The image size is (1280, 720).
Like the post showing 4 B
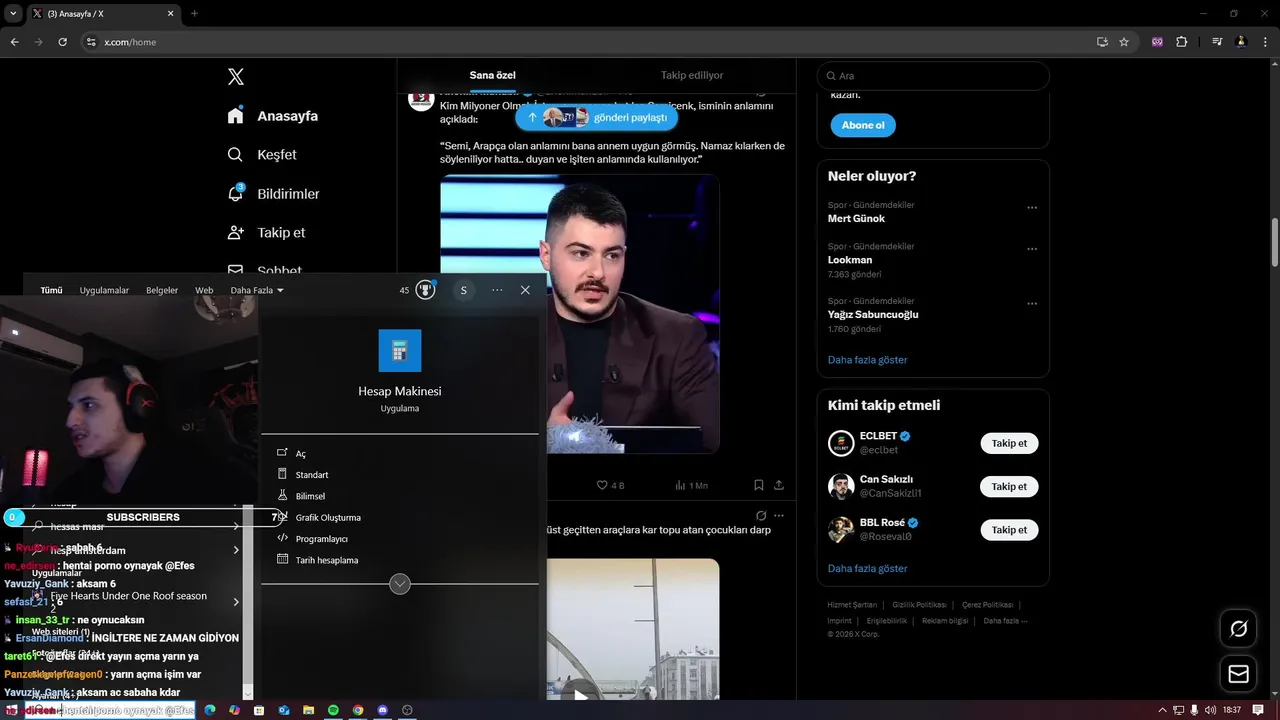[610, 485]
